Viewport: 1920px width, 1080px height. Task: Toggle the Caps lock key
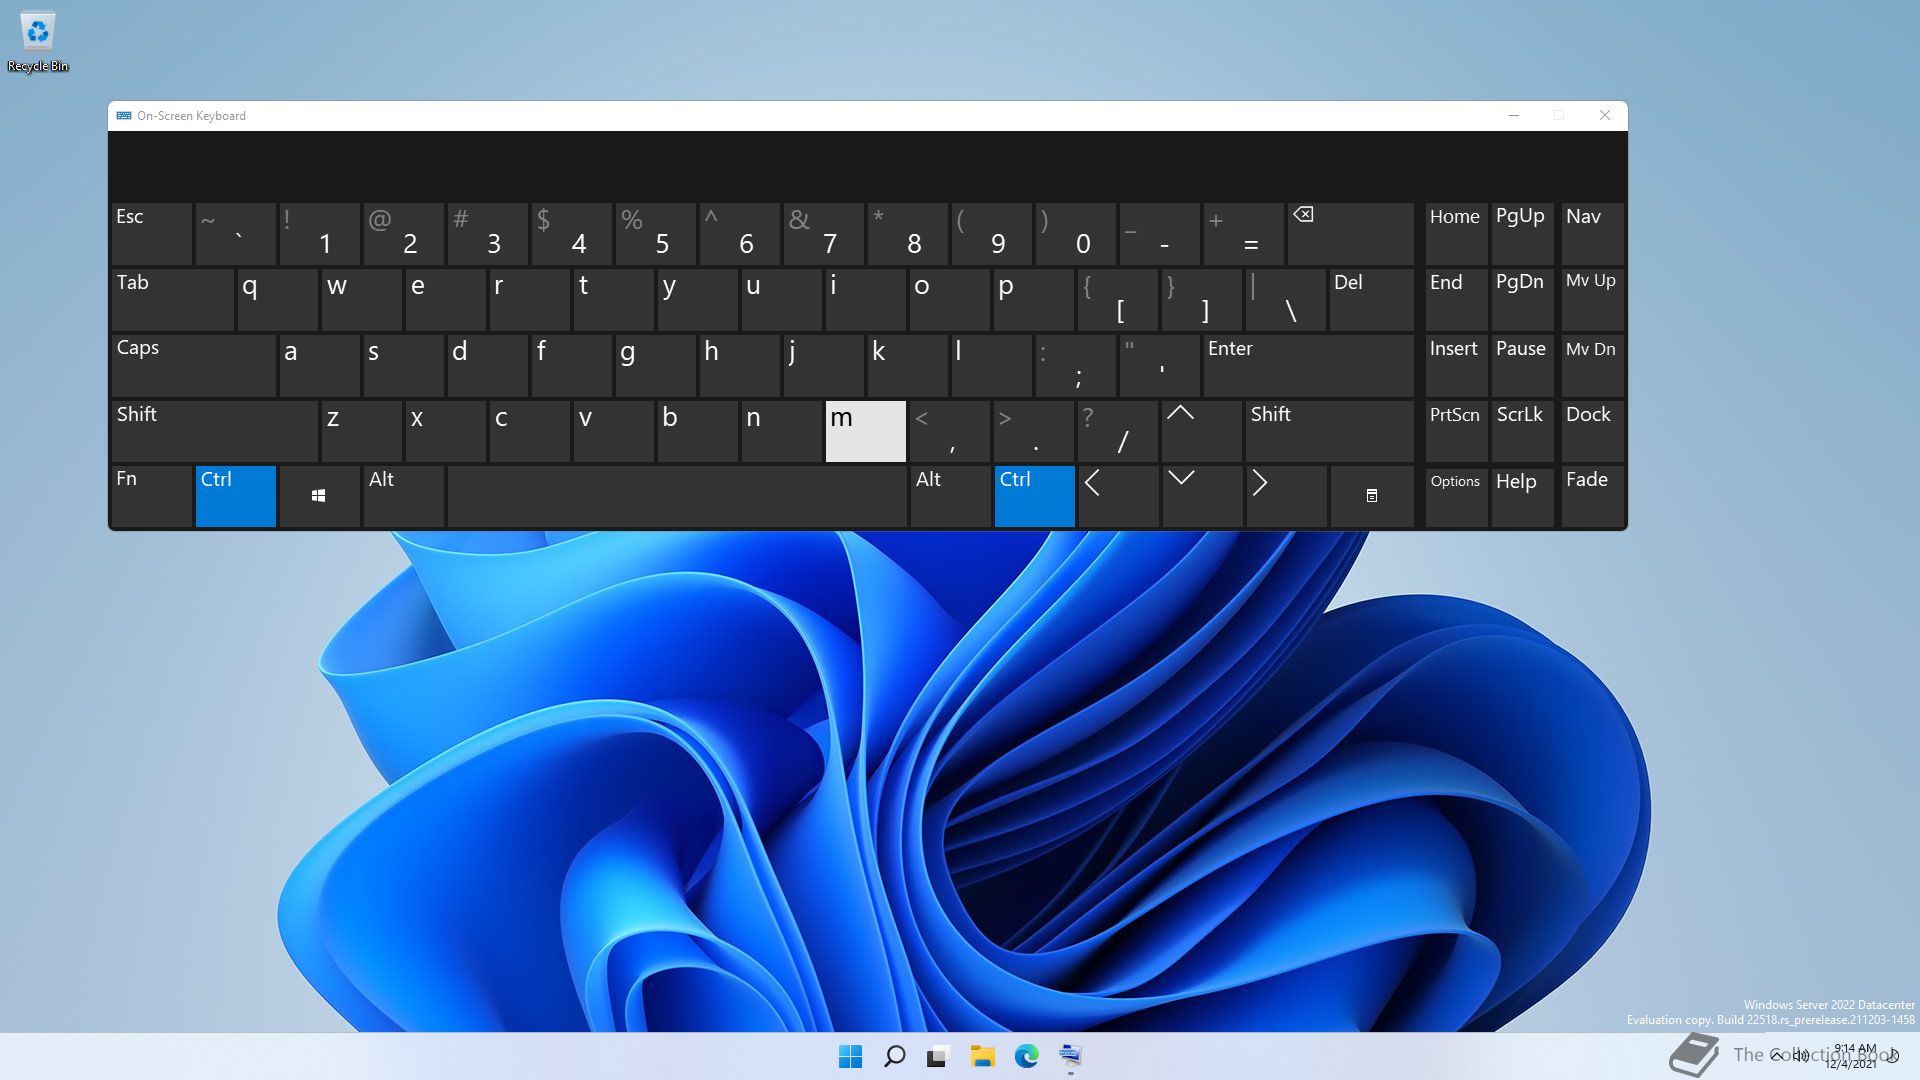pyautogui.click(x=193, y=365)
